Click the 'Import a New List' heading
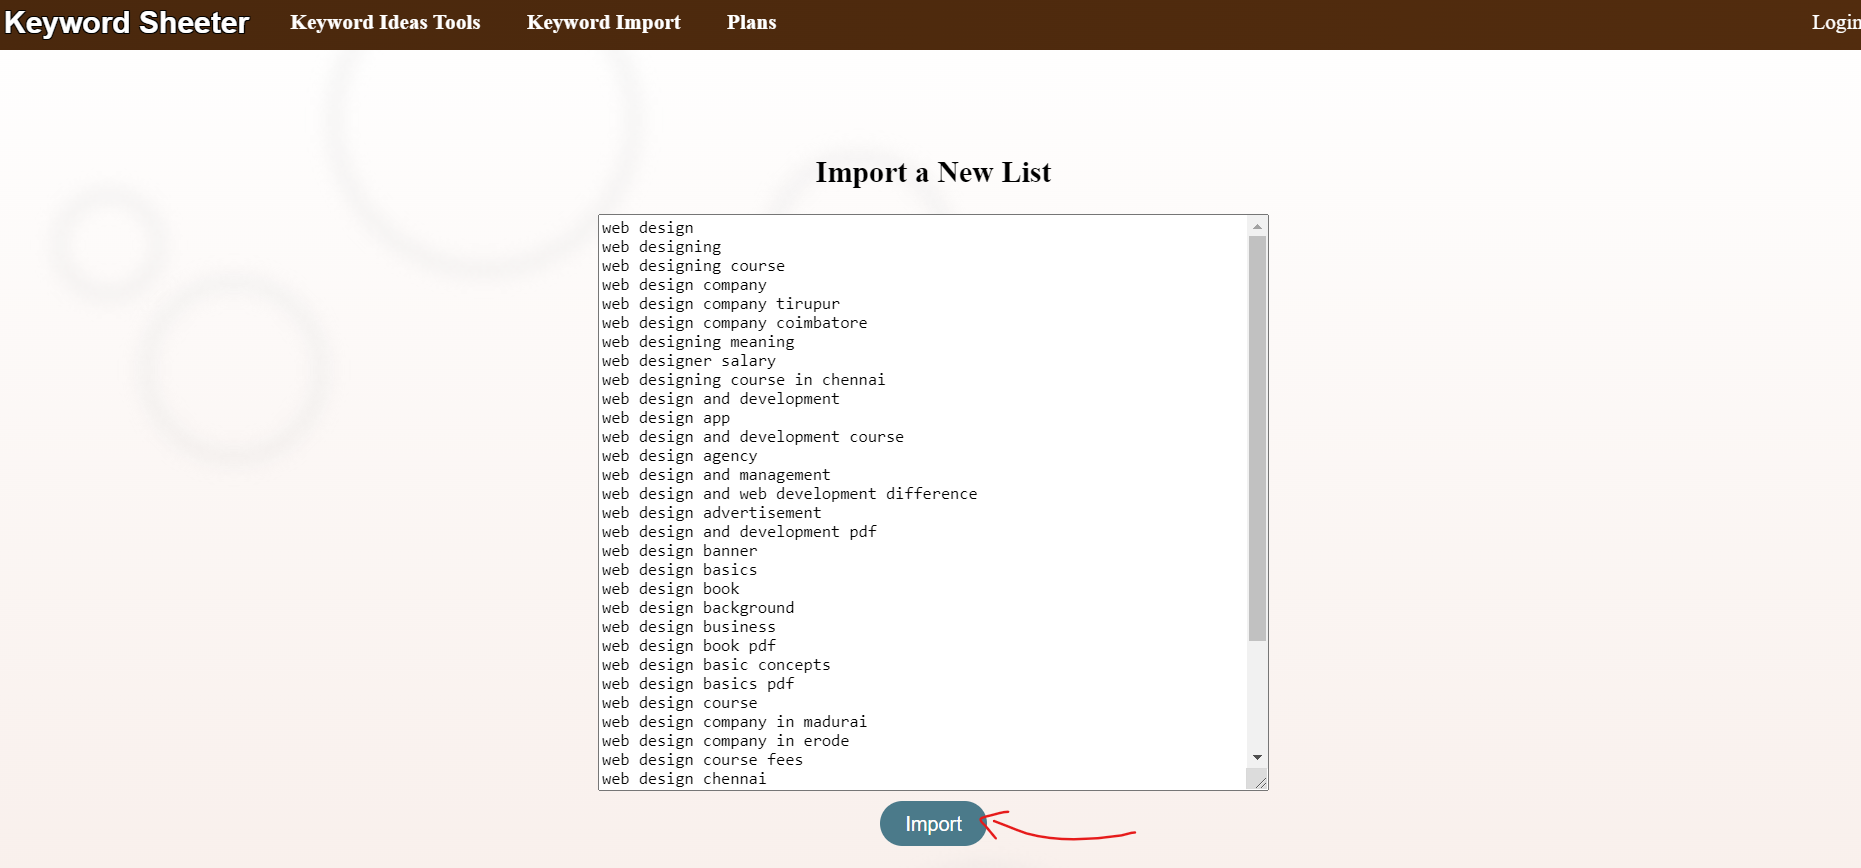1861x868 pixels. tap(933, 172)
